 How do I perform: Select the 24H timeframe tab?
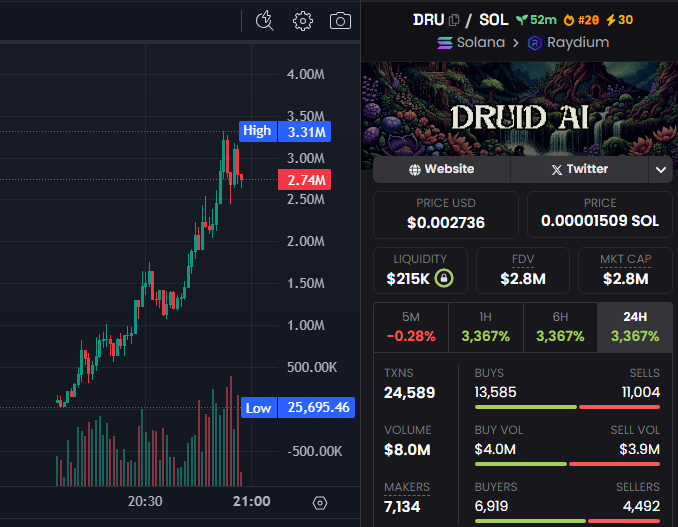tap(635, 327)
